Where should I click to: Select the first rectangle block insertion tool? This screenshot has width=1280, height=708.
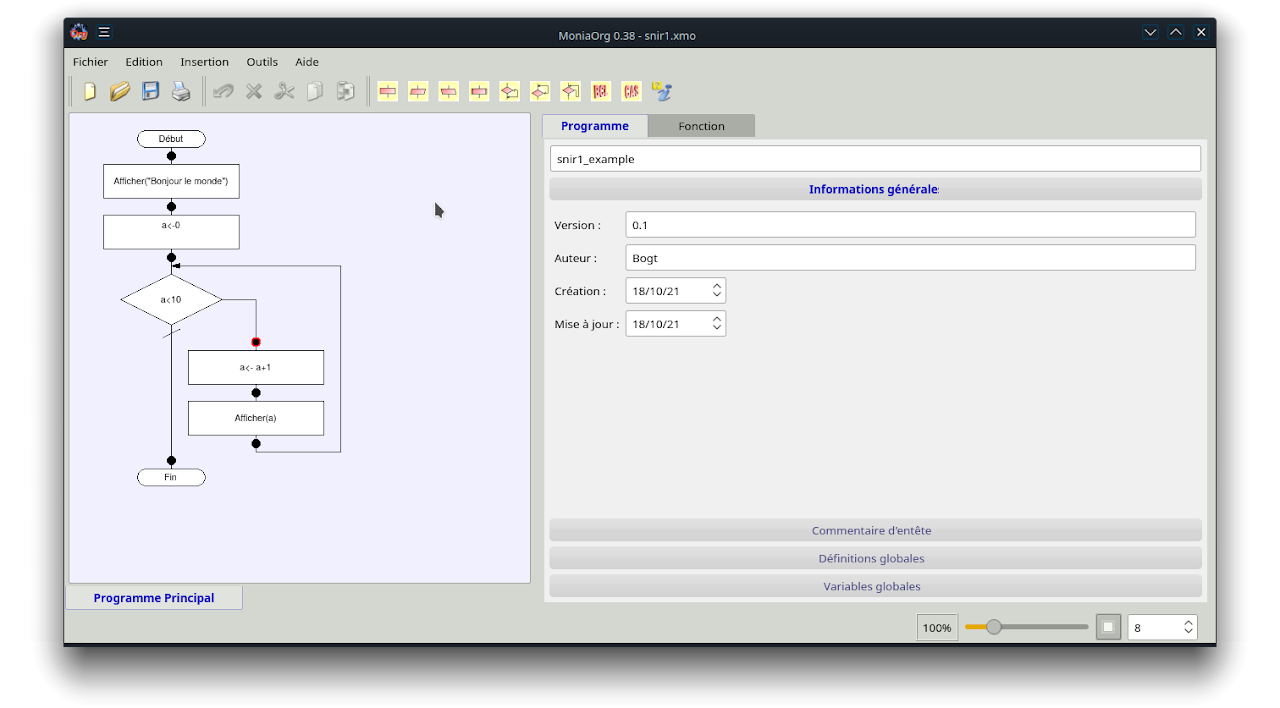coord(388,92)
